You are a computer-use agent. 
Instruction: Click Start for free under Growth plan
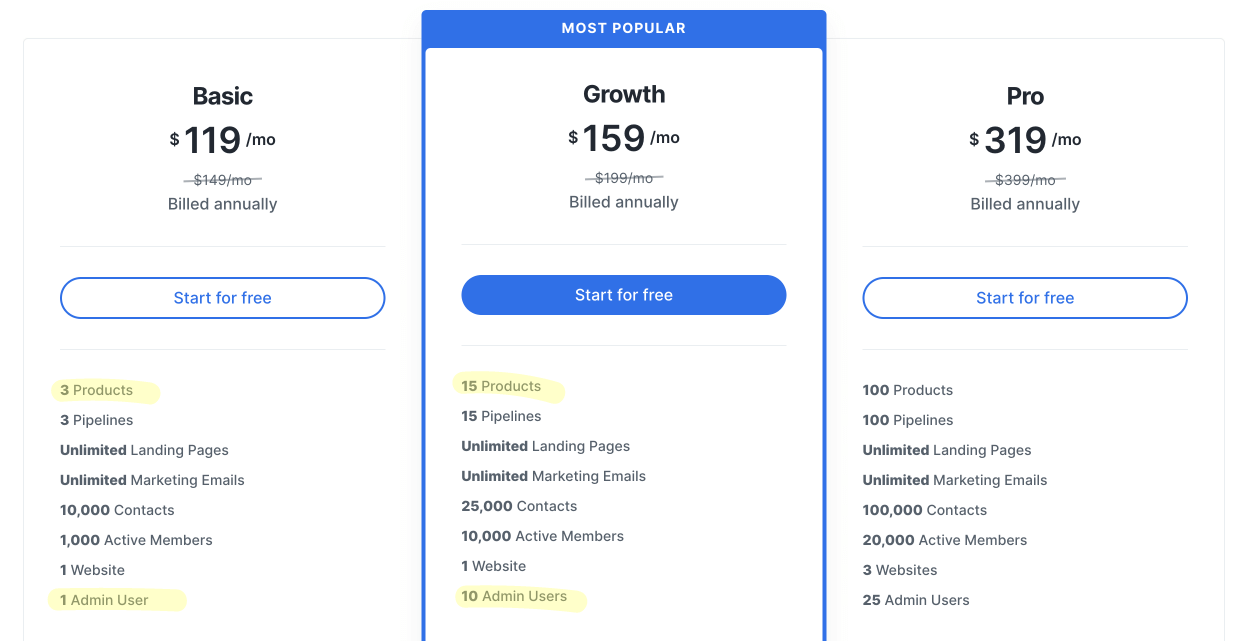(x=623, y=295)
